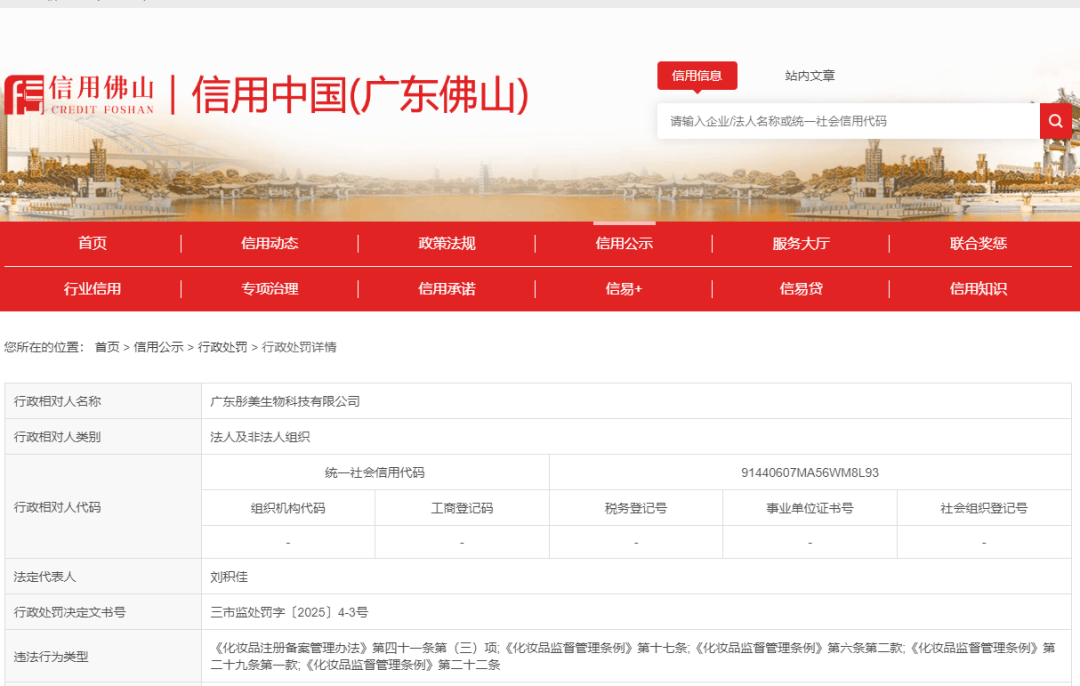
Task: Click the 税务登记号 header cell
Action: [636, 508]
